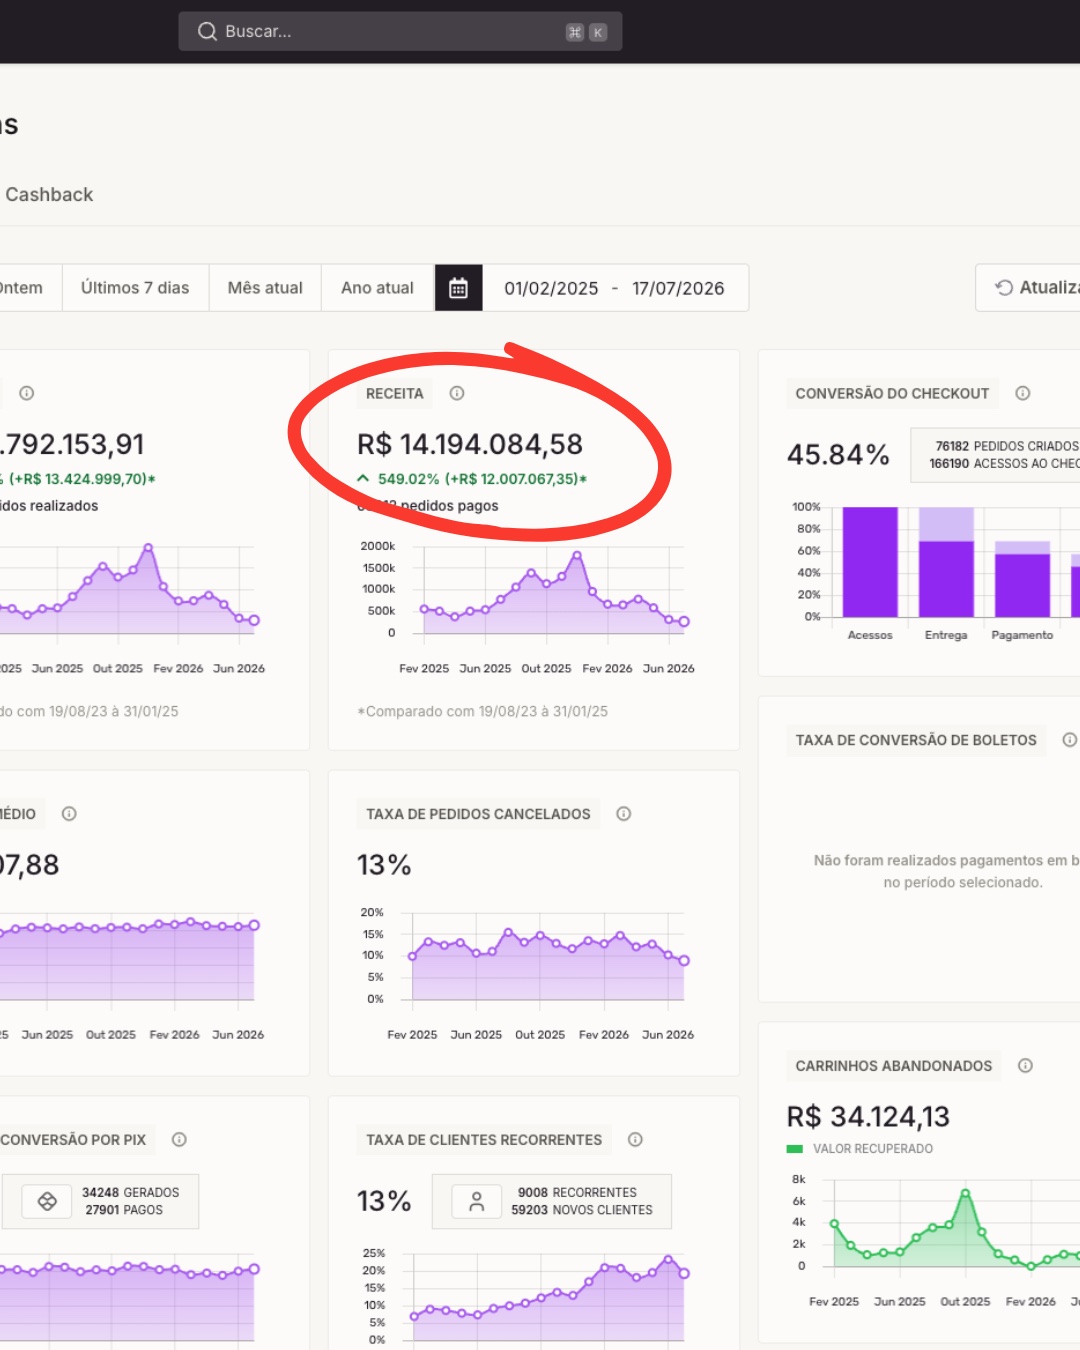Click the recurring customer person icon
The image size is (1080, 1350).
coord(477,1201)
